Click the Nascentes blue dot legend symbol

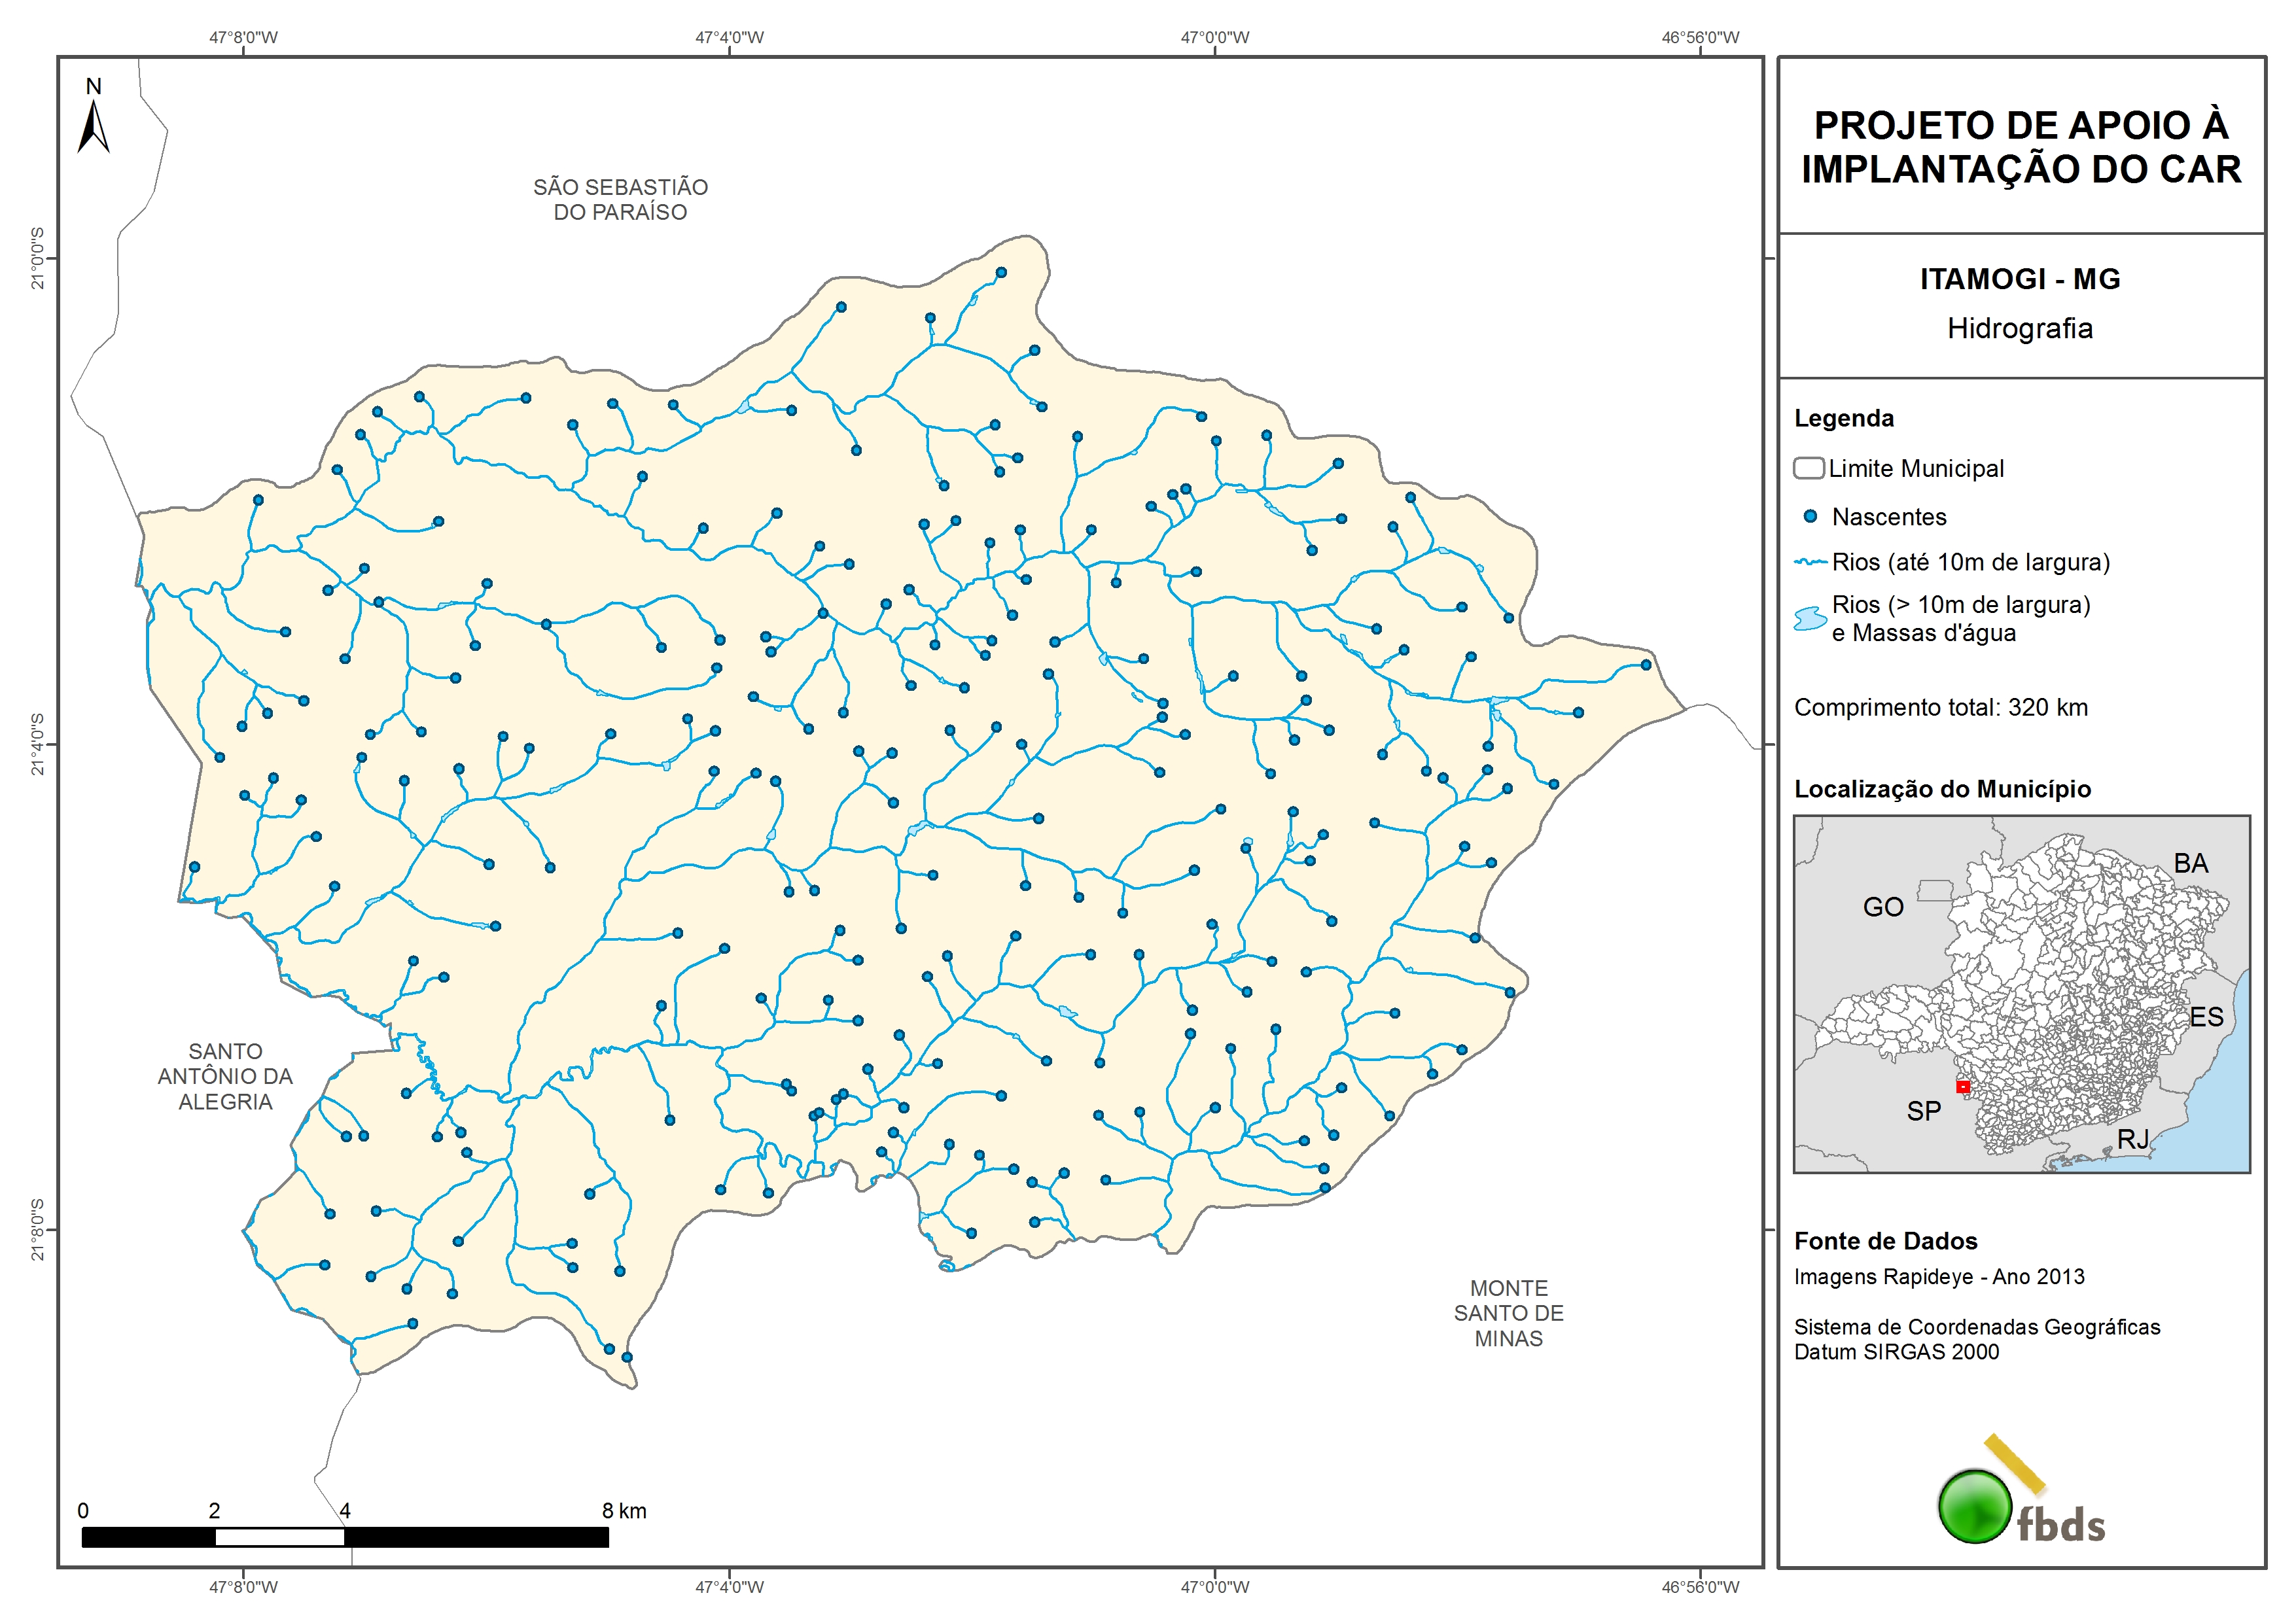tap(1810, 517)
